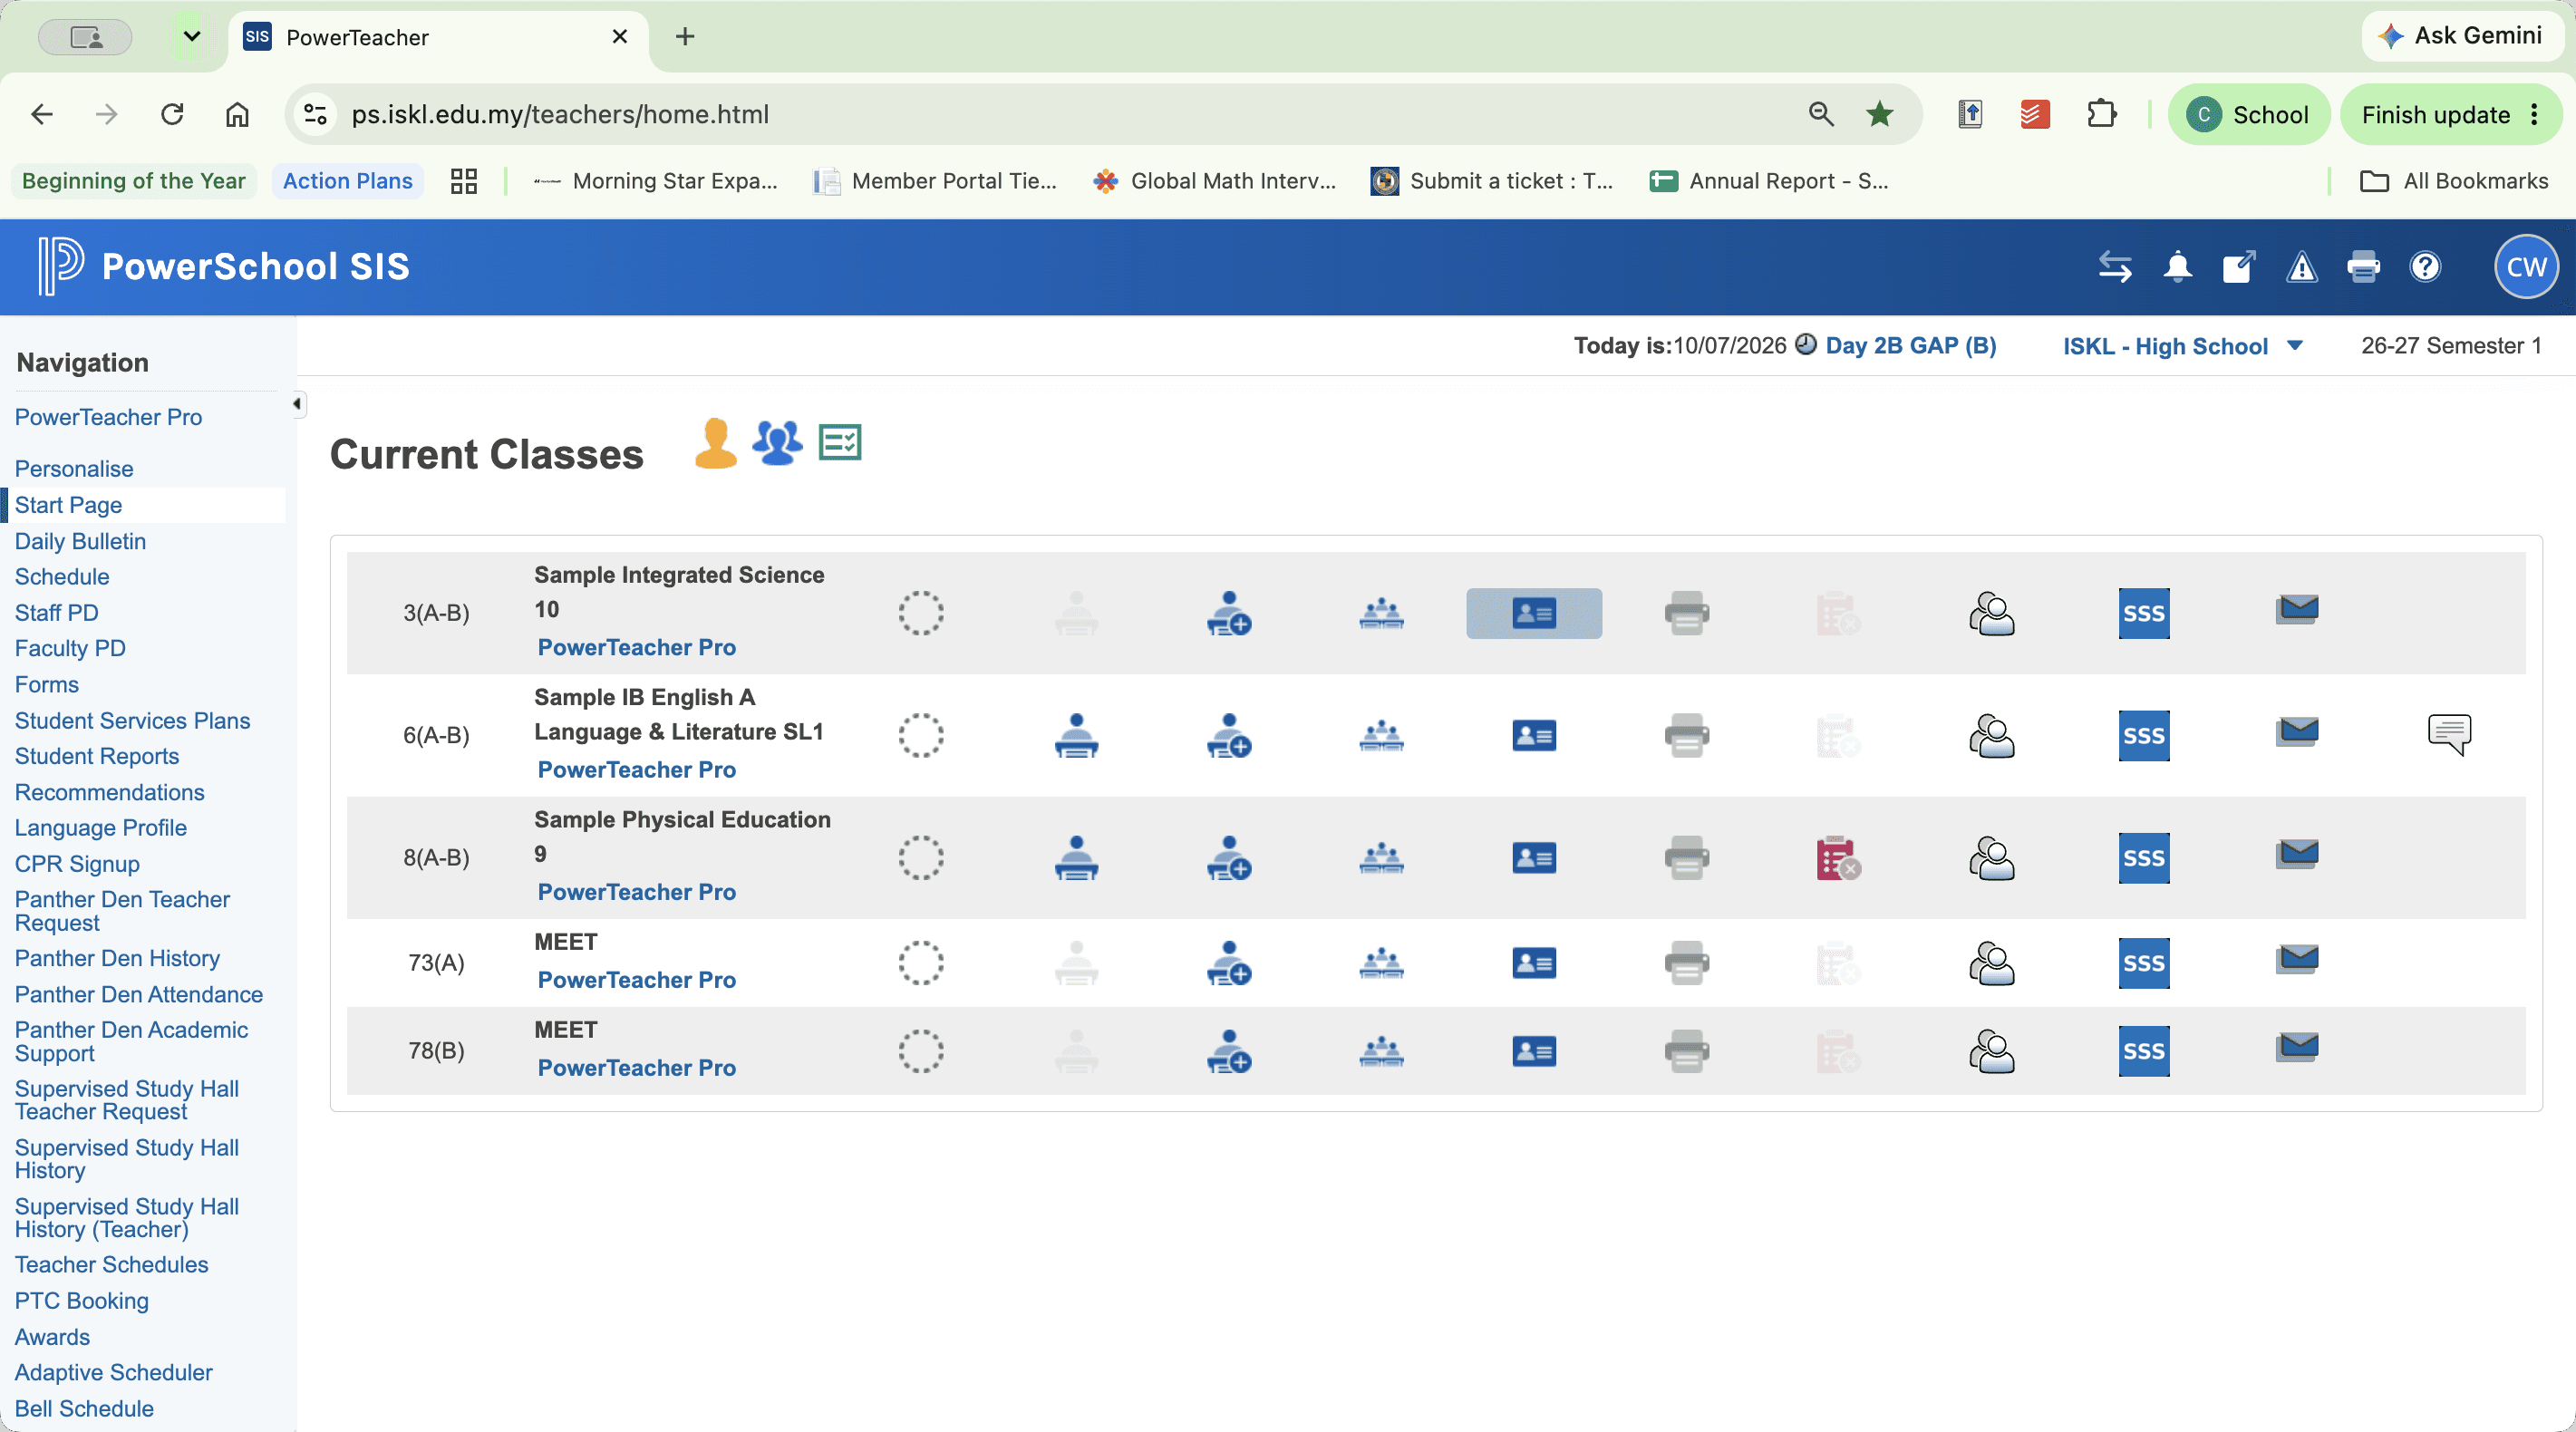The image size is (2576, 1432).
Task: Email the 73(A) MEET class via envelope icon
Action: (x=2296, y=960)
